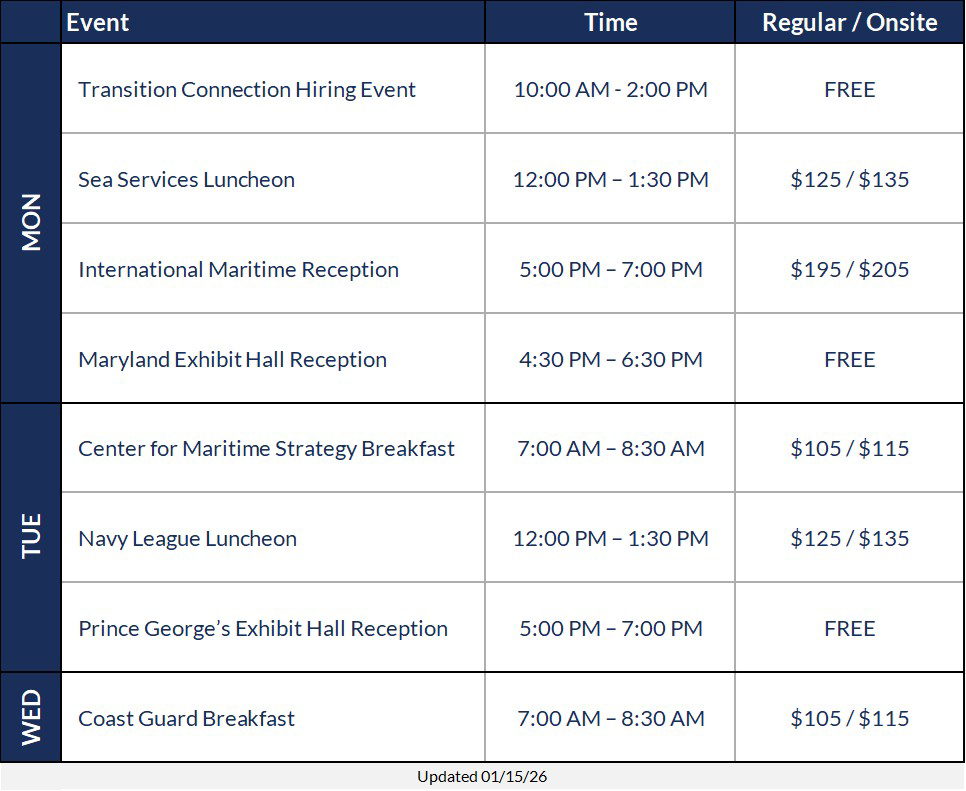The height and width of the screenshot is (791, 966).
Task: Click the Coast Guard Breakfast $105 / $115 price
Action: (x=849, y=719)
